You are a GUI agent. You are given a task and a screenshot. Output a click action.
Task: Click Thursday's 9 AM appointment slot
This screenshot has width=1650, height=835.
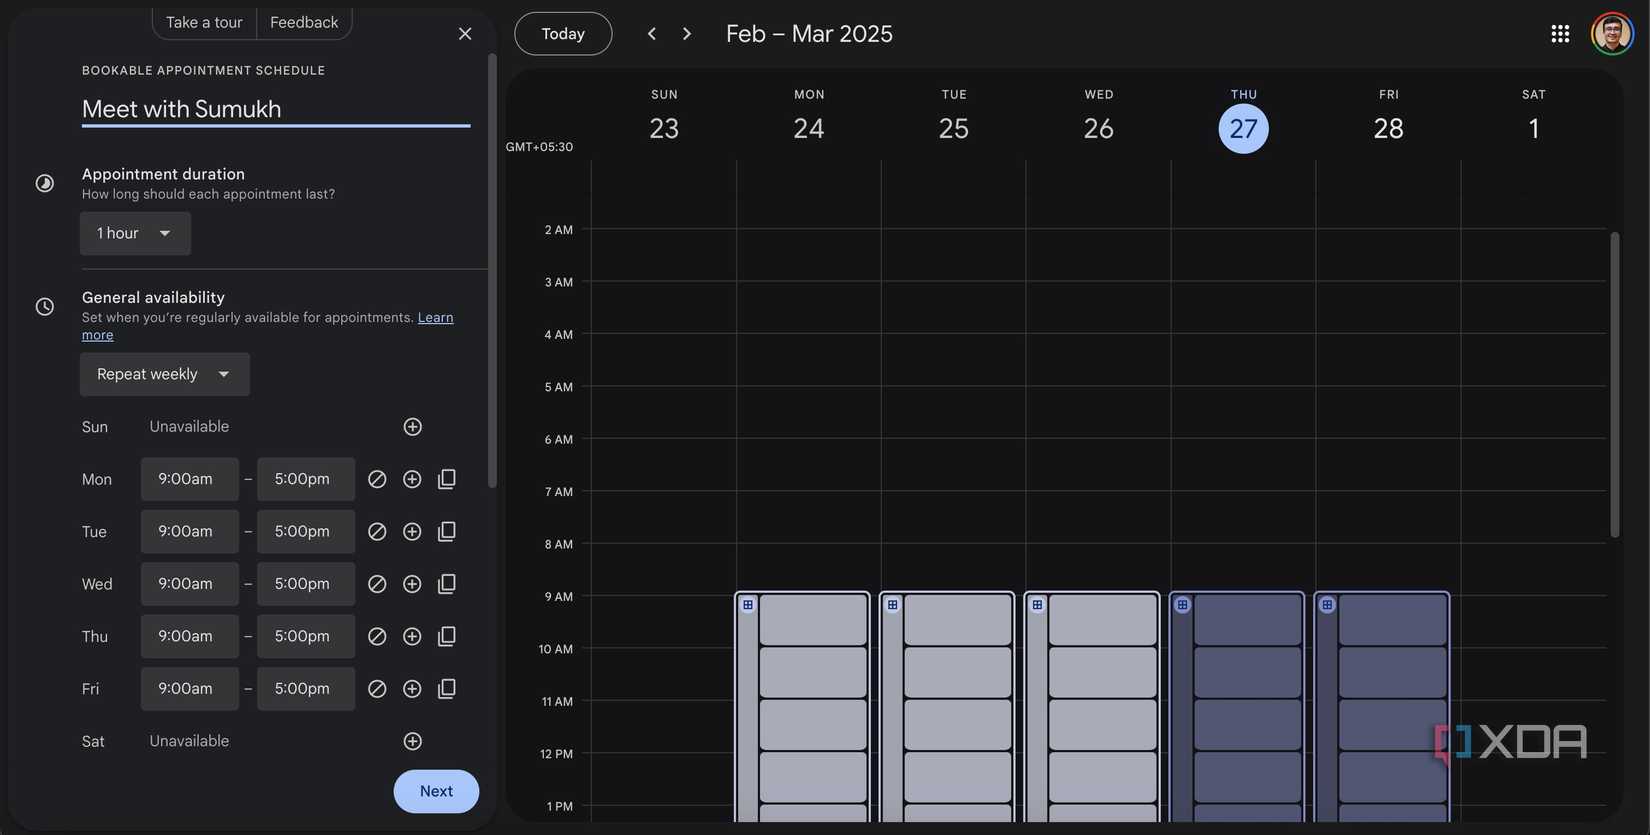(x=1248, y=621)
